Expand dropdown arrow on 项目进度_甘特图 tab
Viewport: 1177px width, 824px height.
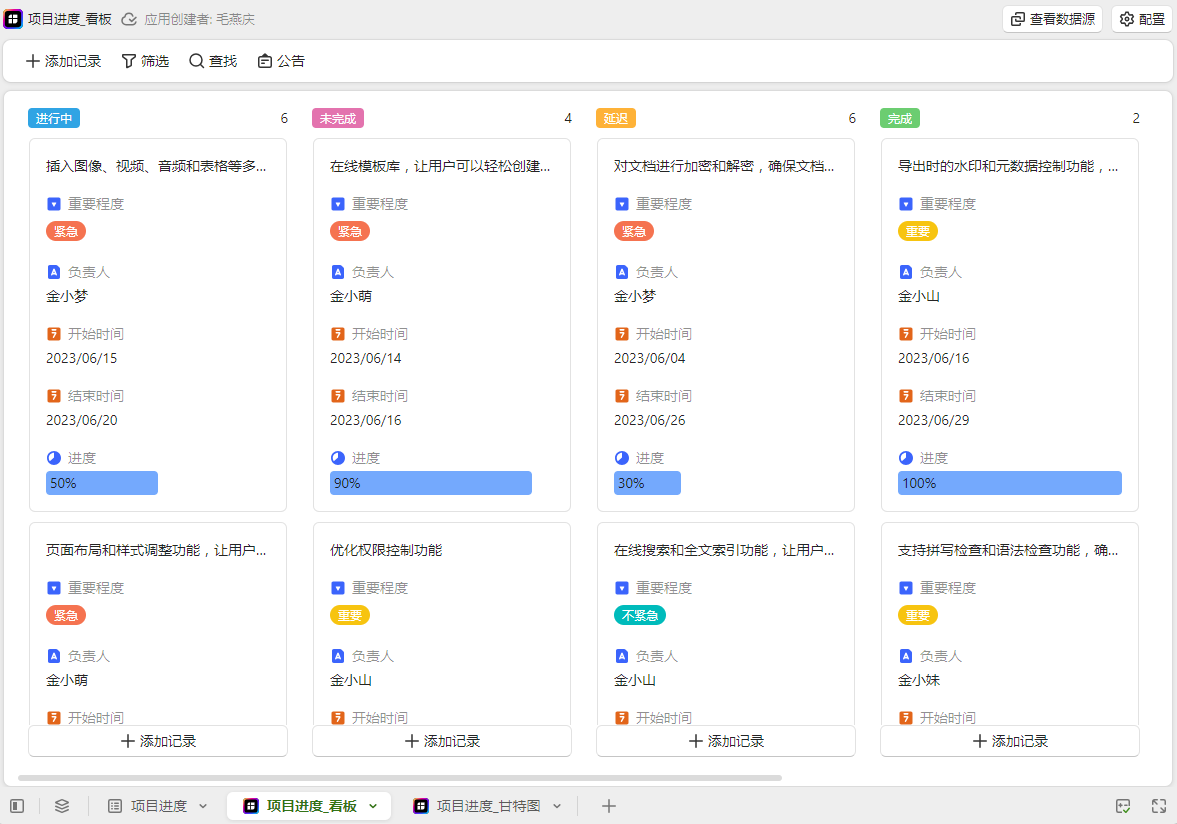pos(557,806)
